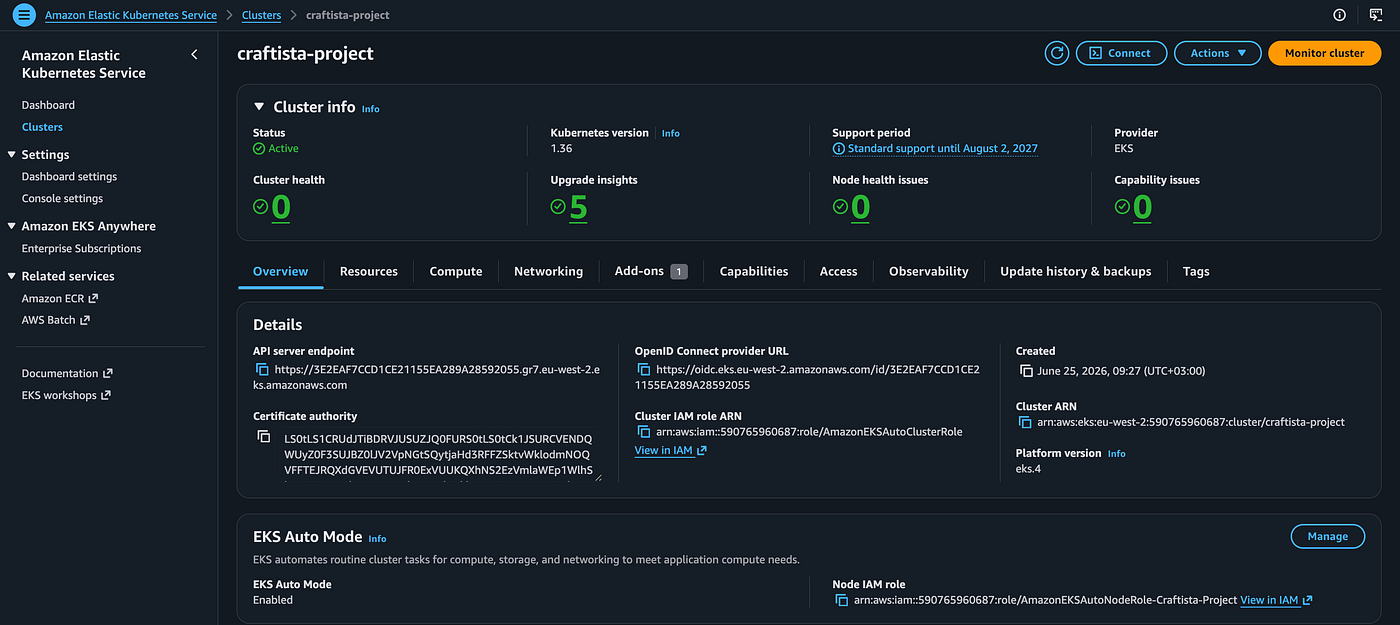This screenshot has width=1400, height=625.
Task: Open the AWS Batch external link
Action: tap(56, 321)
